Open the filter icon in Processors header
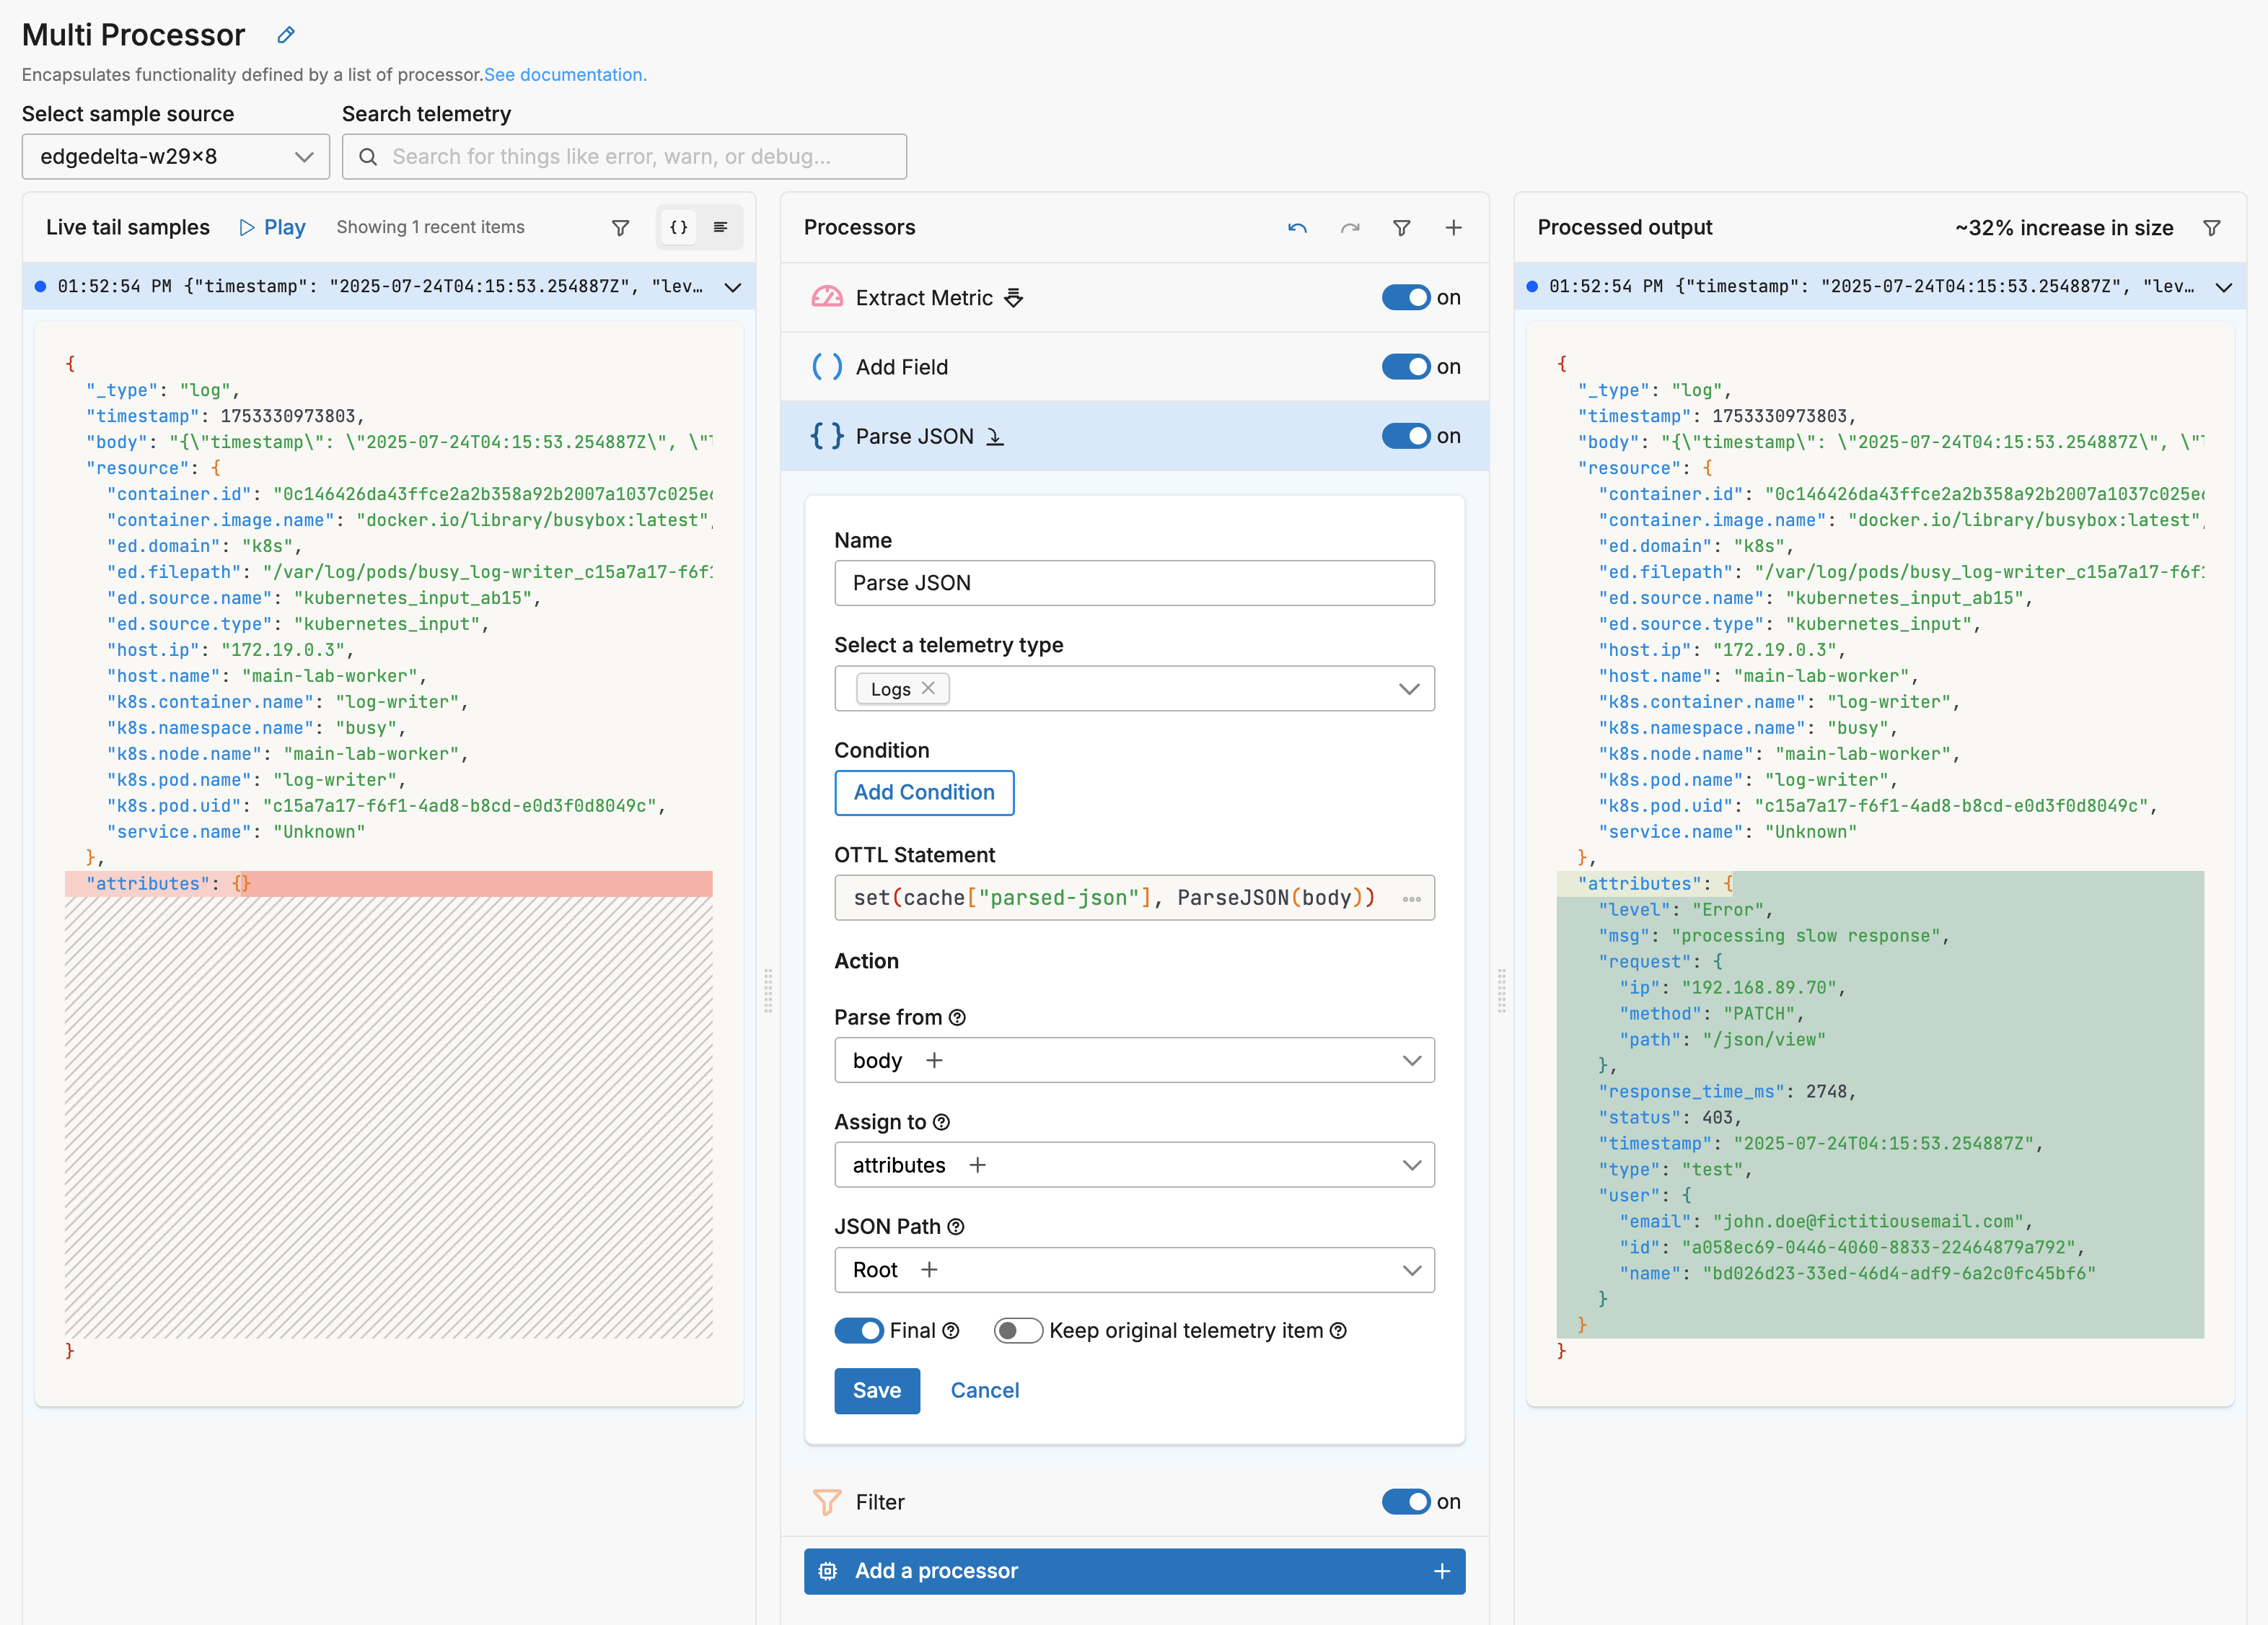 1402,228
